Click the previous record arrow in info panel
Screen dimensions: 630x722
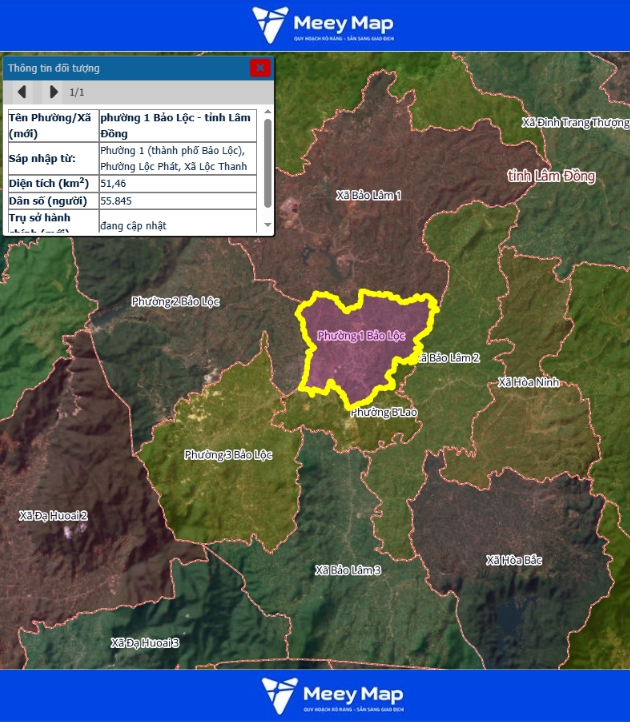coord(21,92)
